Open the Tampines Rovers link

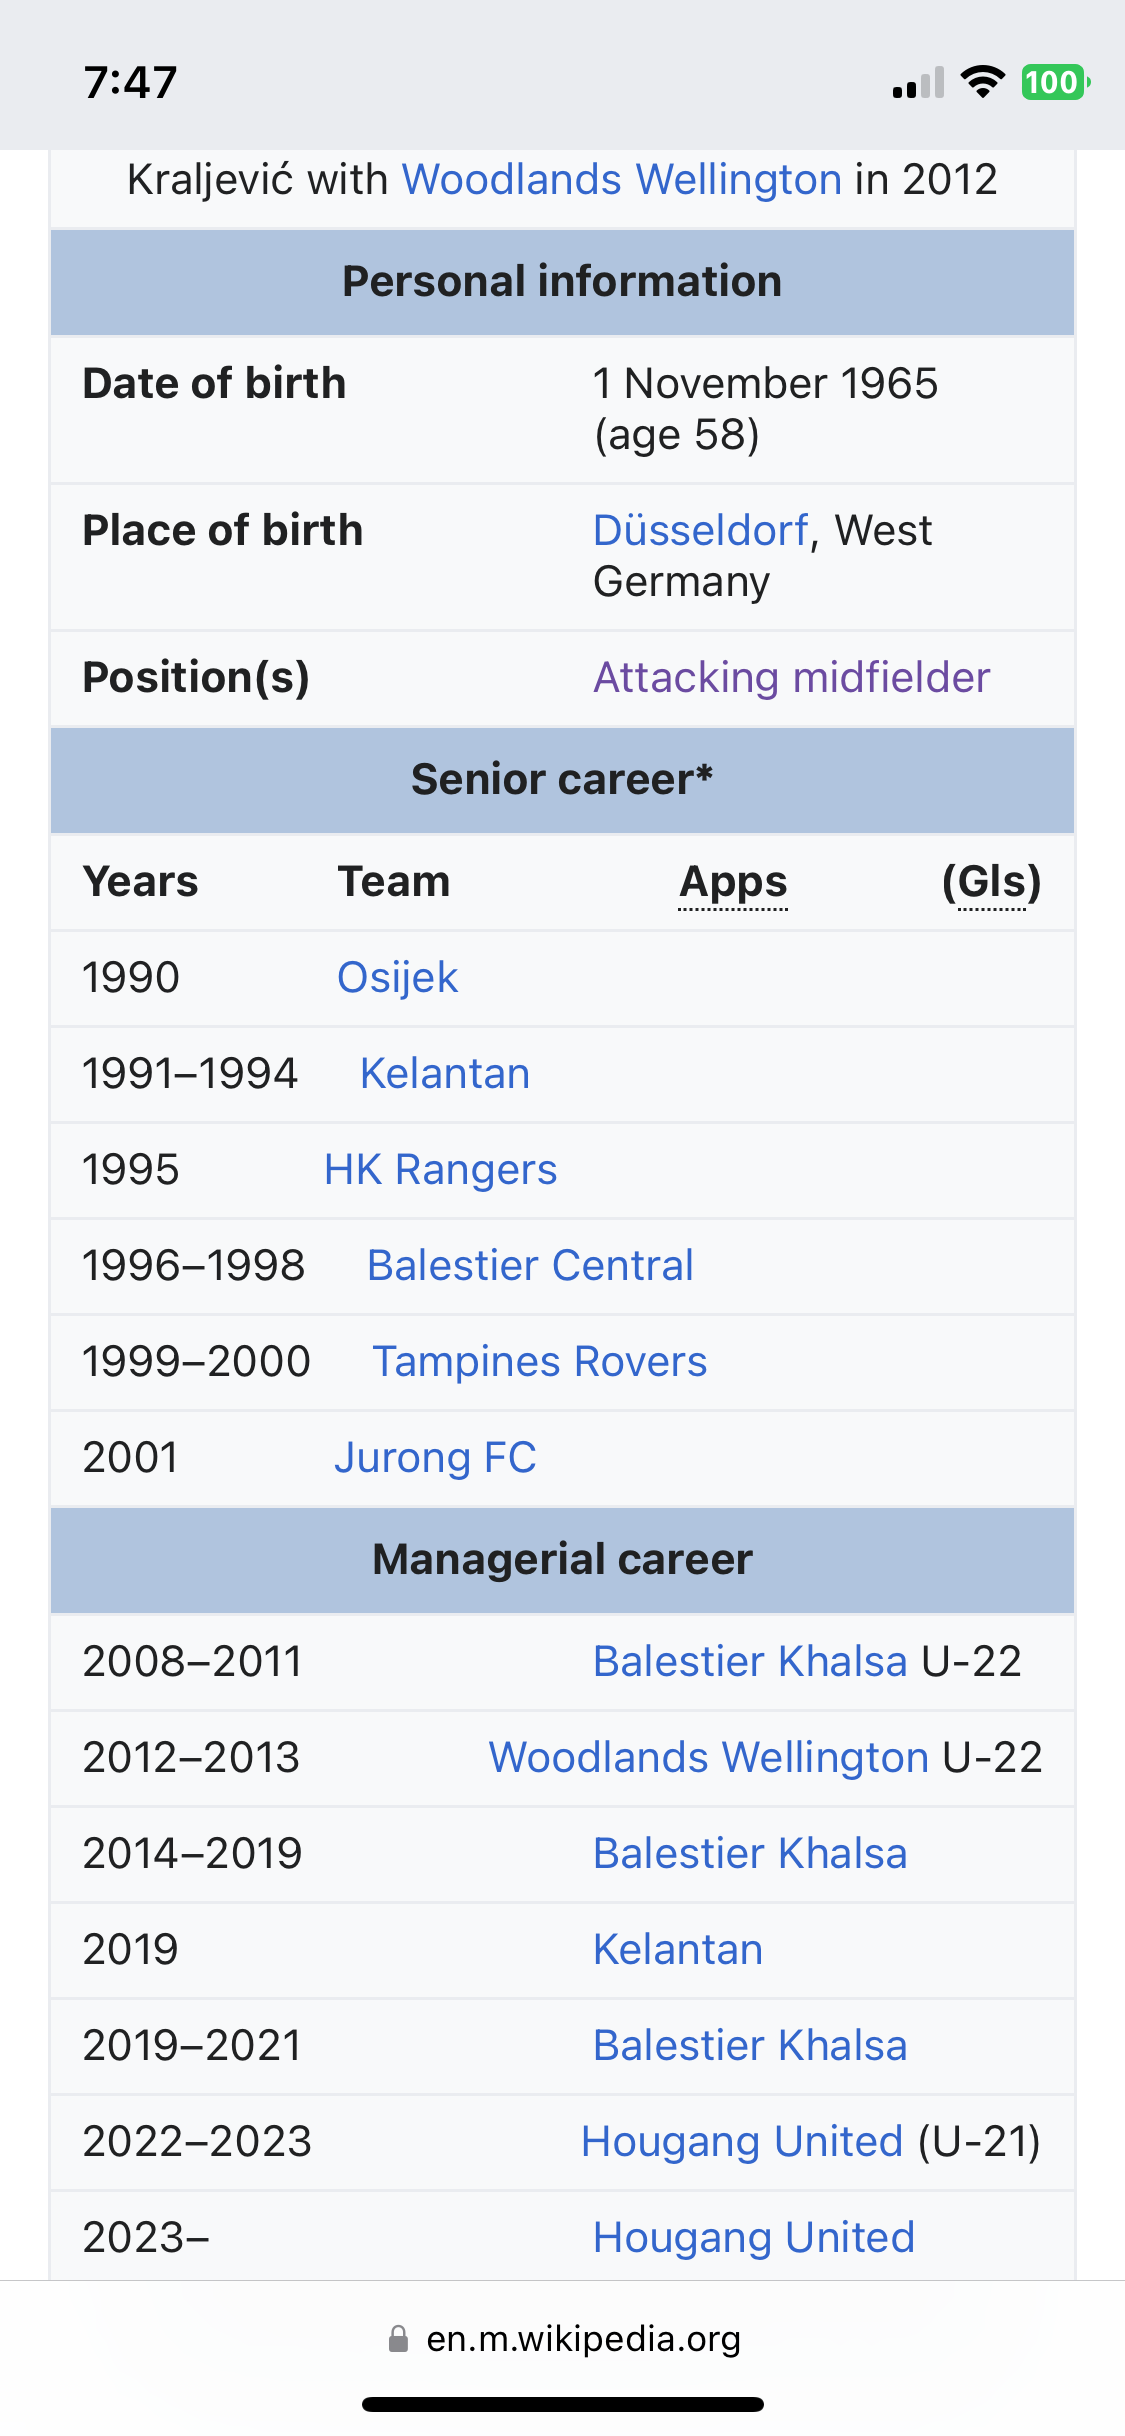[540, 1361]
